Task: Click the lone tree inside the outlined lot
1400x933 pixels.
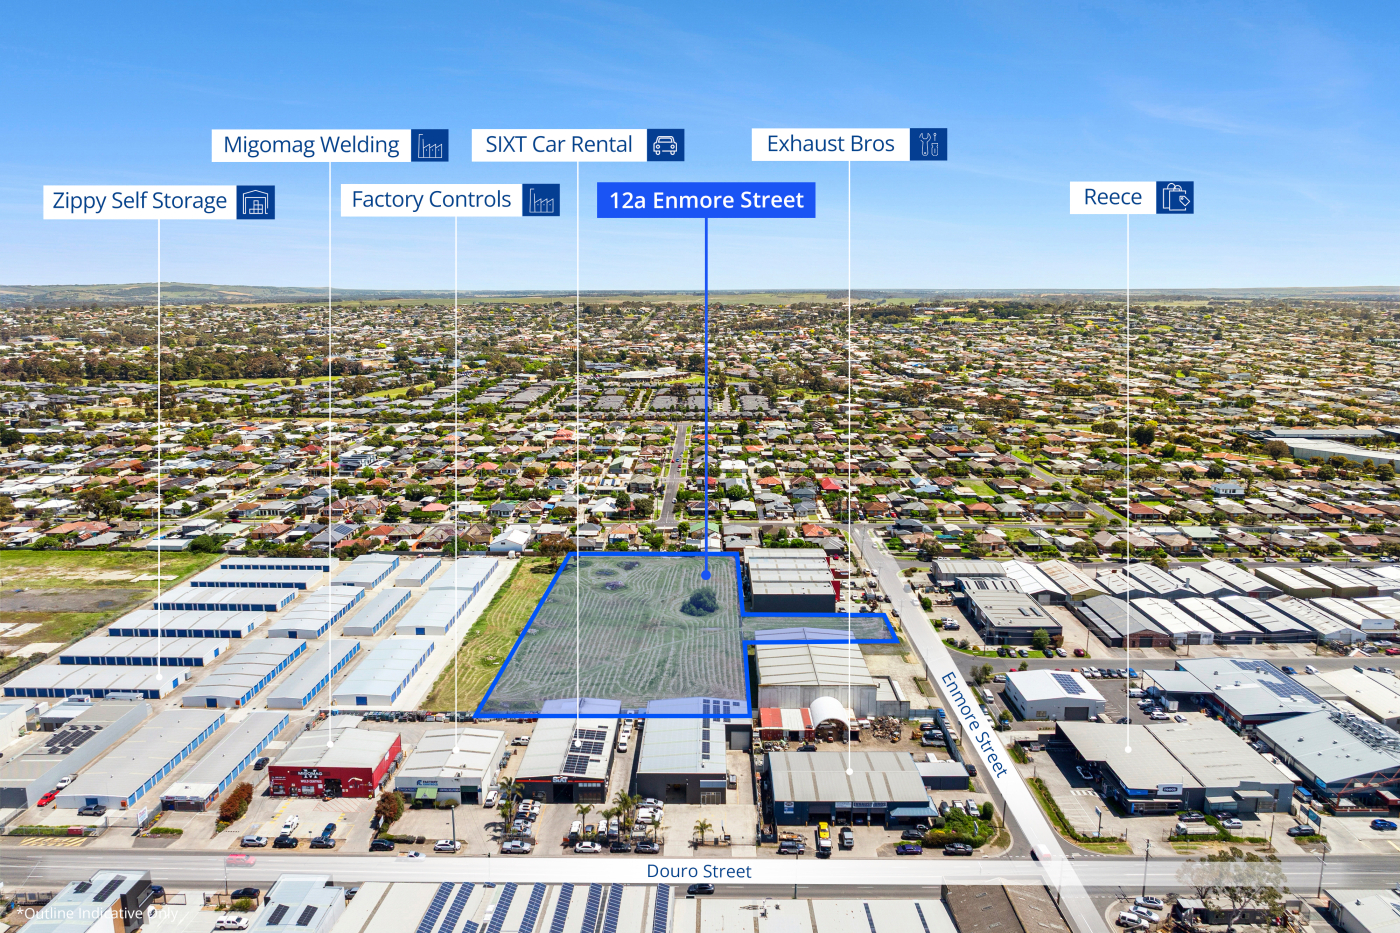Action: (699, 601)
